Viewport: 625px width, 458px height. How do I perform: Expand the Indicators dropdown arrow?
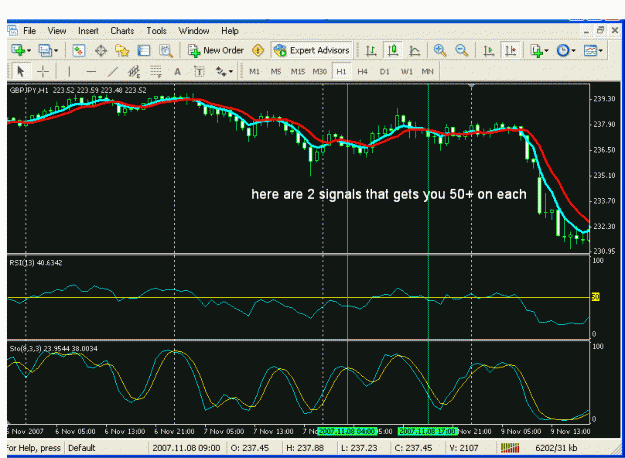coord(546,51)
